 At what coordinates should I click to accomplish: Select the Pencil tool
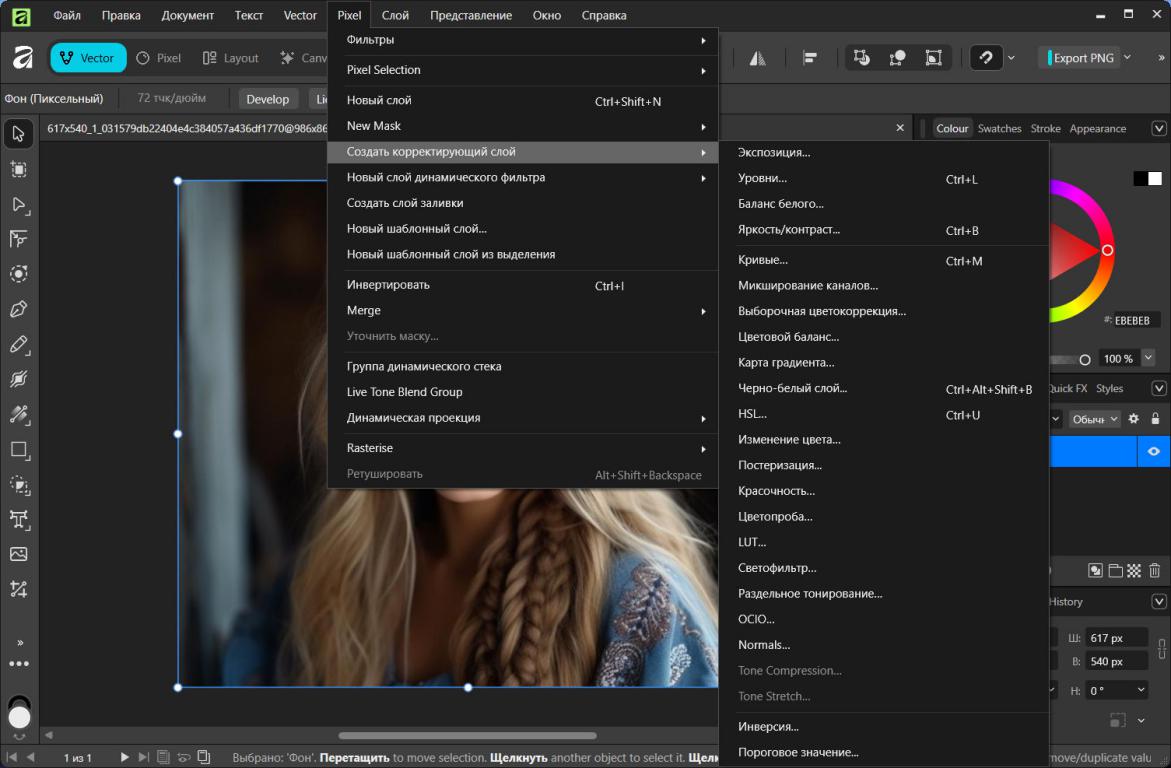tap(18, 344)
